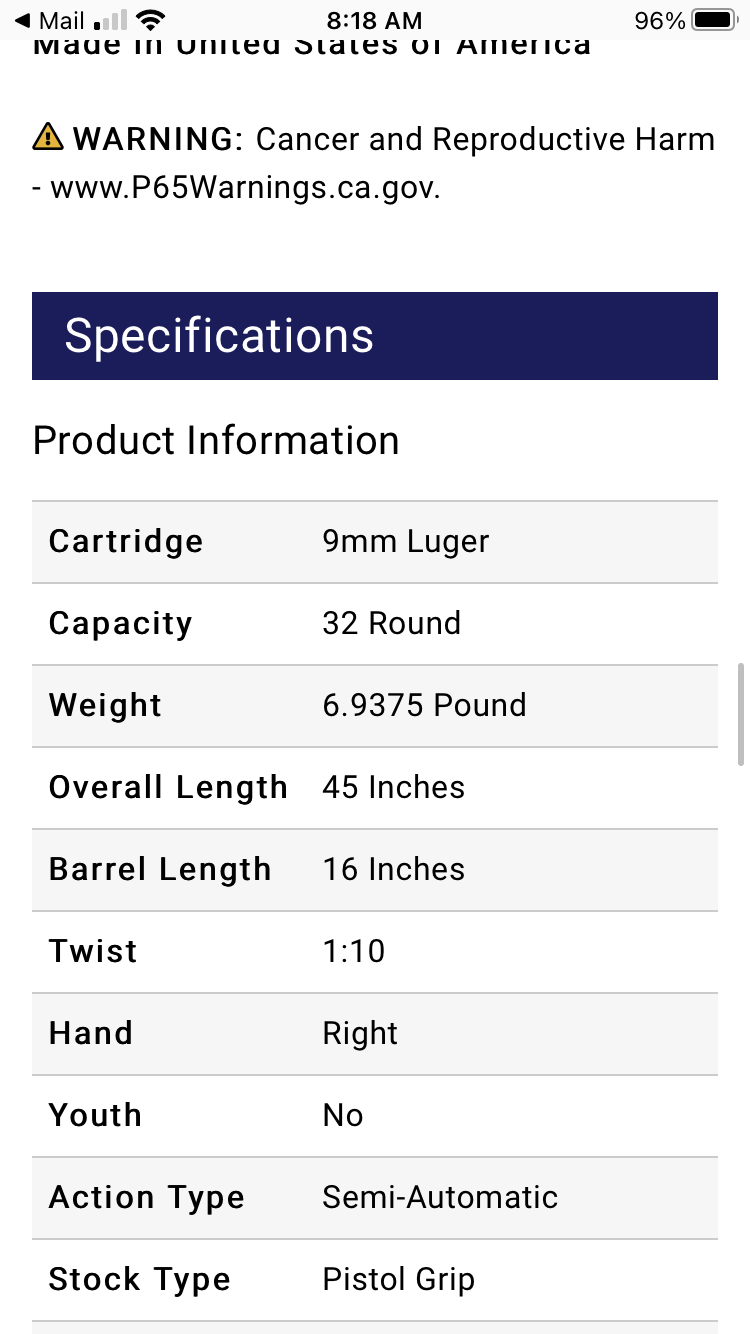The height and width of the screenshot is (1334, 750).
Task: Tap the Wi-Fi status icon
Action: 151,20
